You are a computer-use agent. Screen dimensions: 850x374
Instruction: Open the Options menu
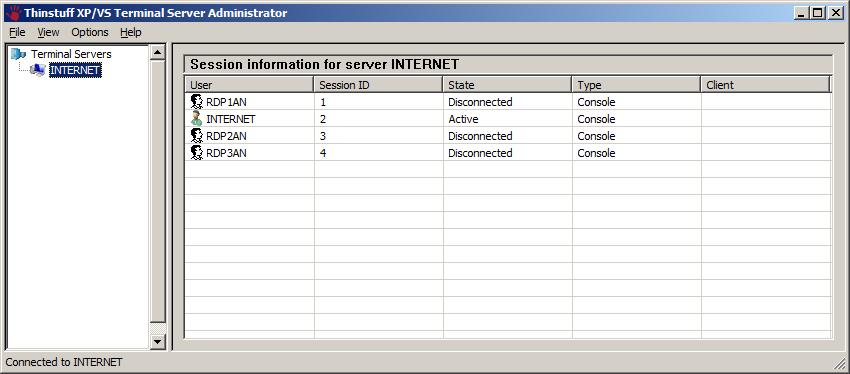tap(90, 33)
